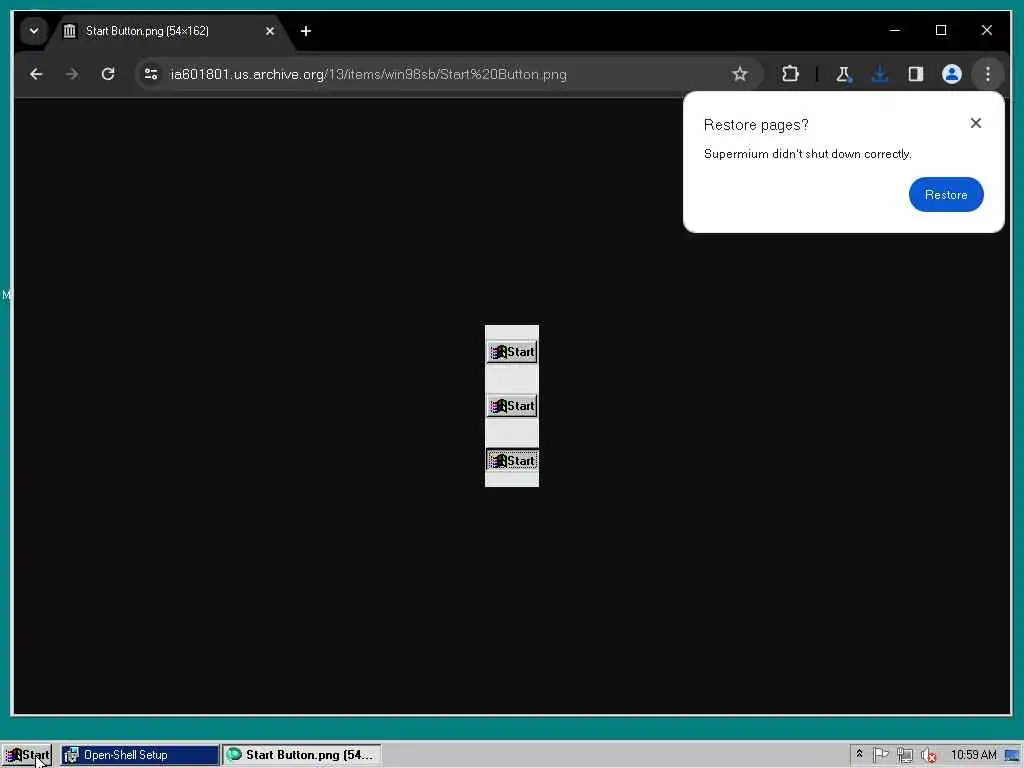Click the 10:59 AM taskbar clock
1024x768 pixels.
tap(973, 755)
